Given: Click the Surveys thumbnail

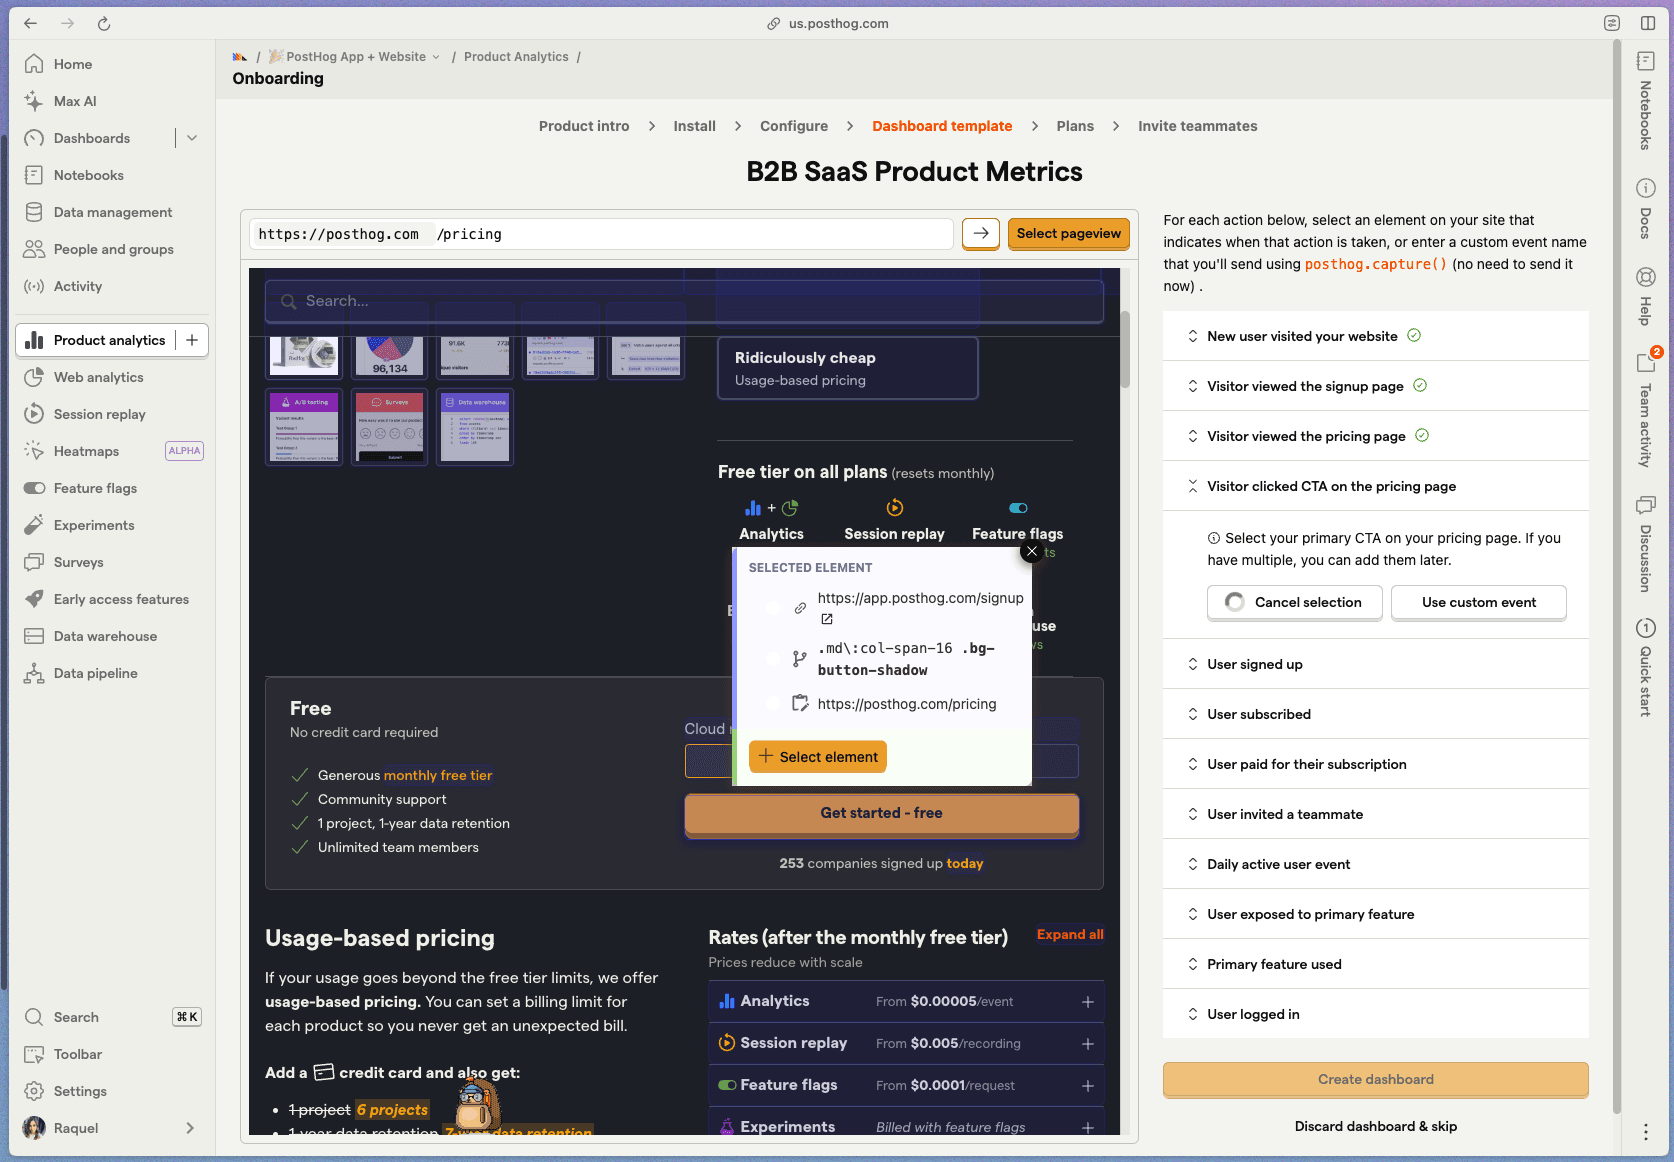Looking at the screenshot, I should click(x=390, y=427).
